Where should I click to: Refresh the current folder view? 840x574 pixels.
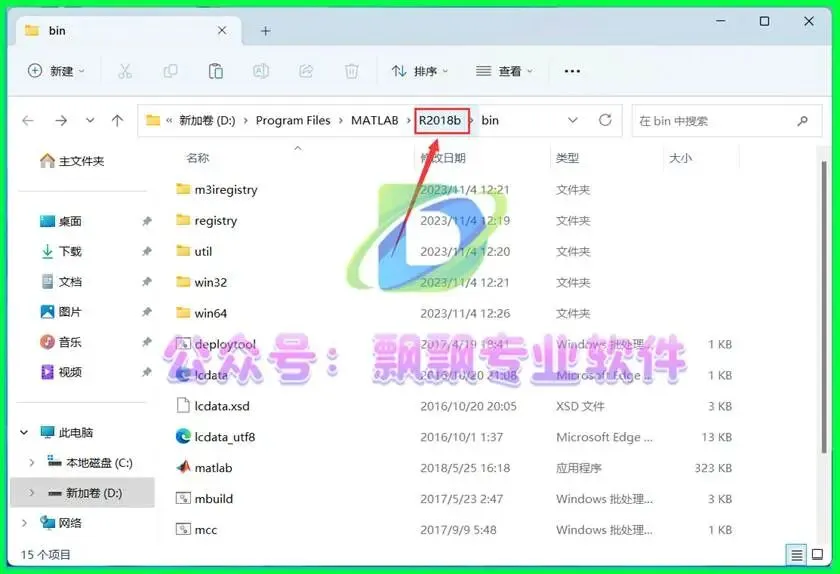pyautogui.click(x=605, y=120)
